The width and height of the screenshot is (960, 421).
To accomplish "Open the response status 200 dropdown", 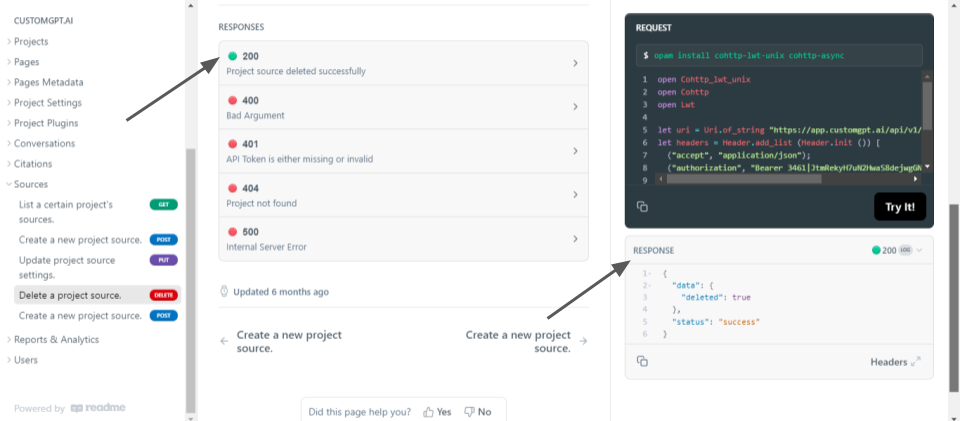I will [897, 250].
